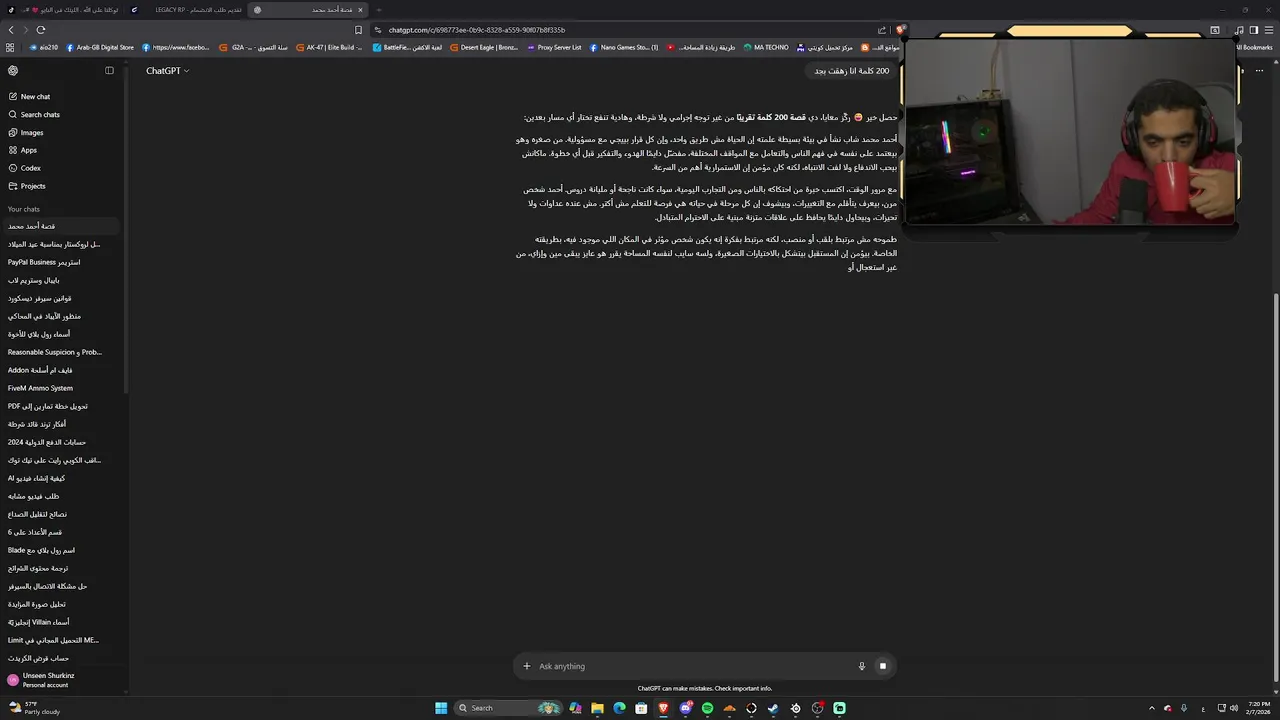This screenshot has height=720, width=1280.
Task: Click the ChatGPT logo icon in sidebar
Action: click(13, 71)
